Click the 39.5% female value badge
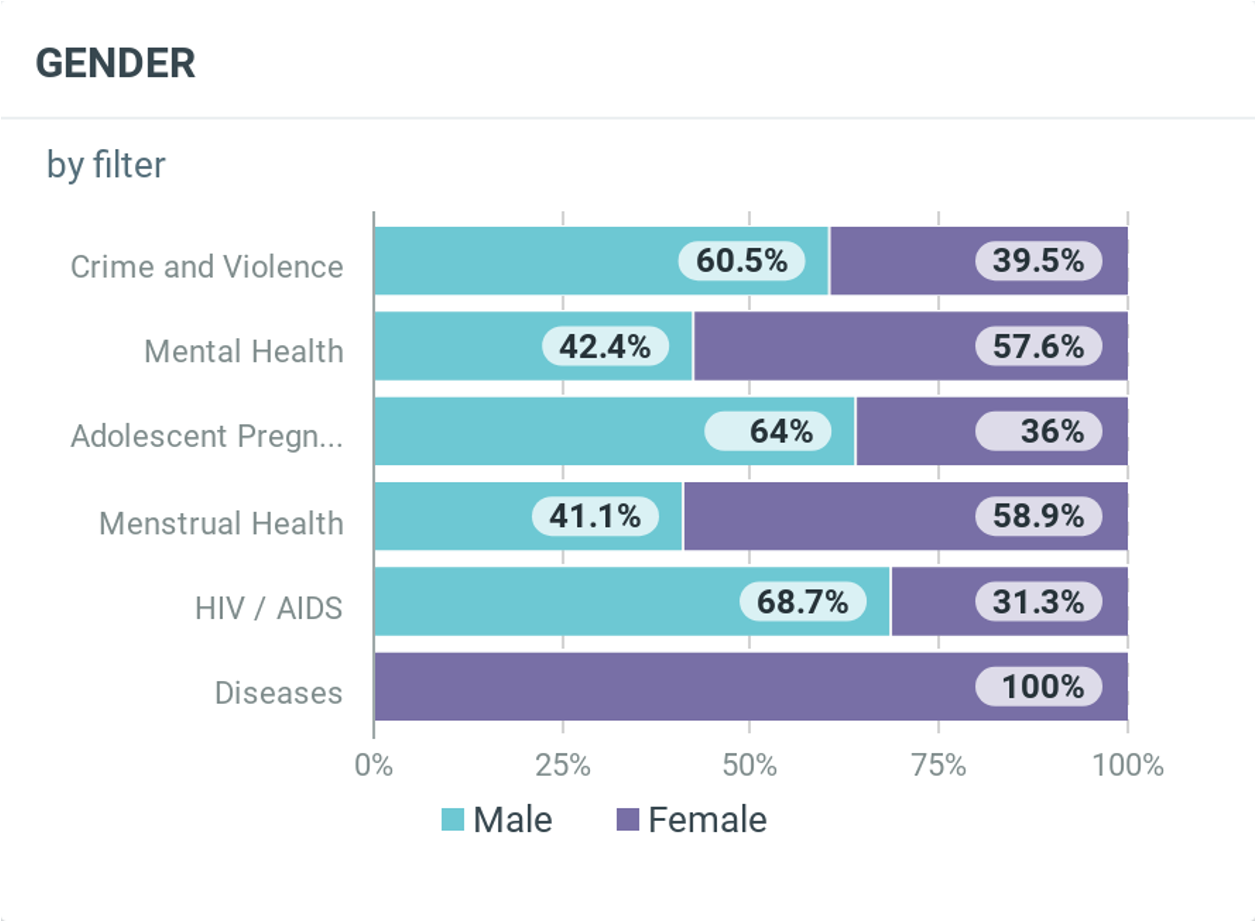 (1038, 261)
